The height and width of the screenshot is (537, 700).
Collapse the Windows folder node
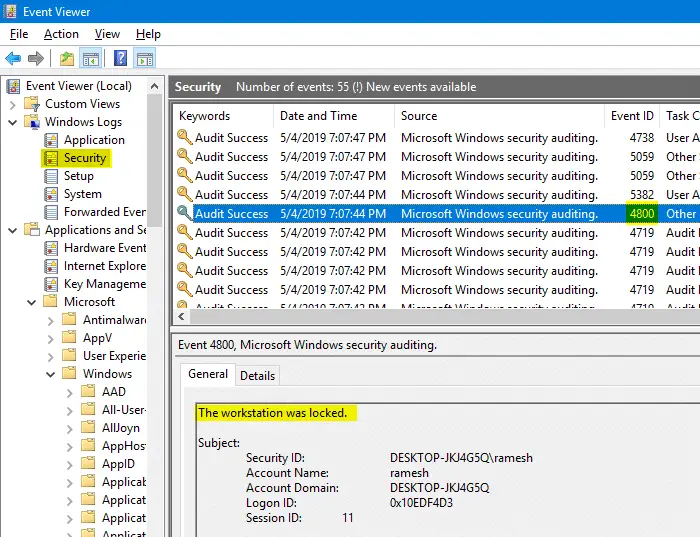tap(50, 374)
